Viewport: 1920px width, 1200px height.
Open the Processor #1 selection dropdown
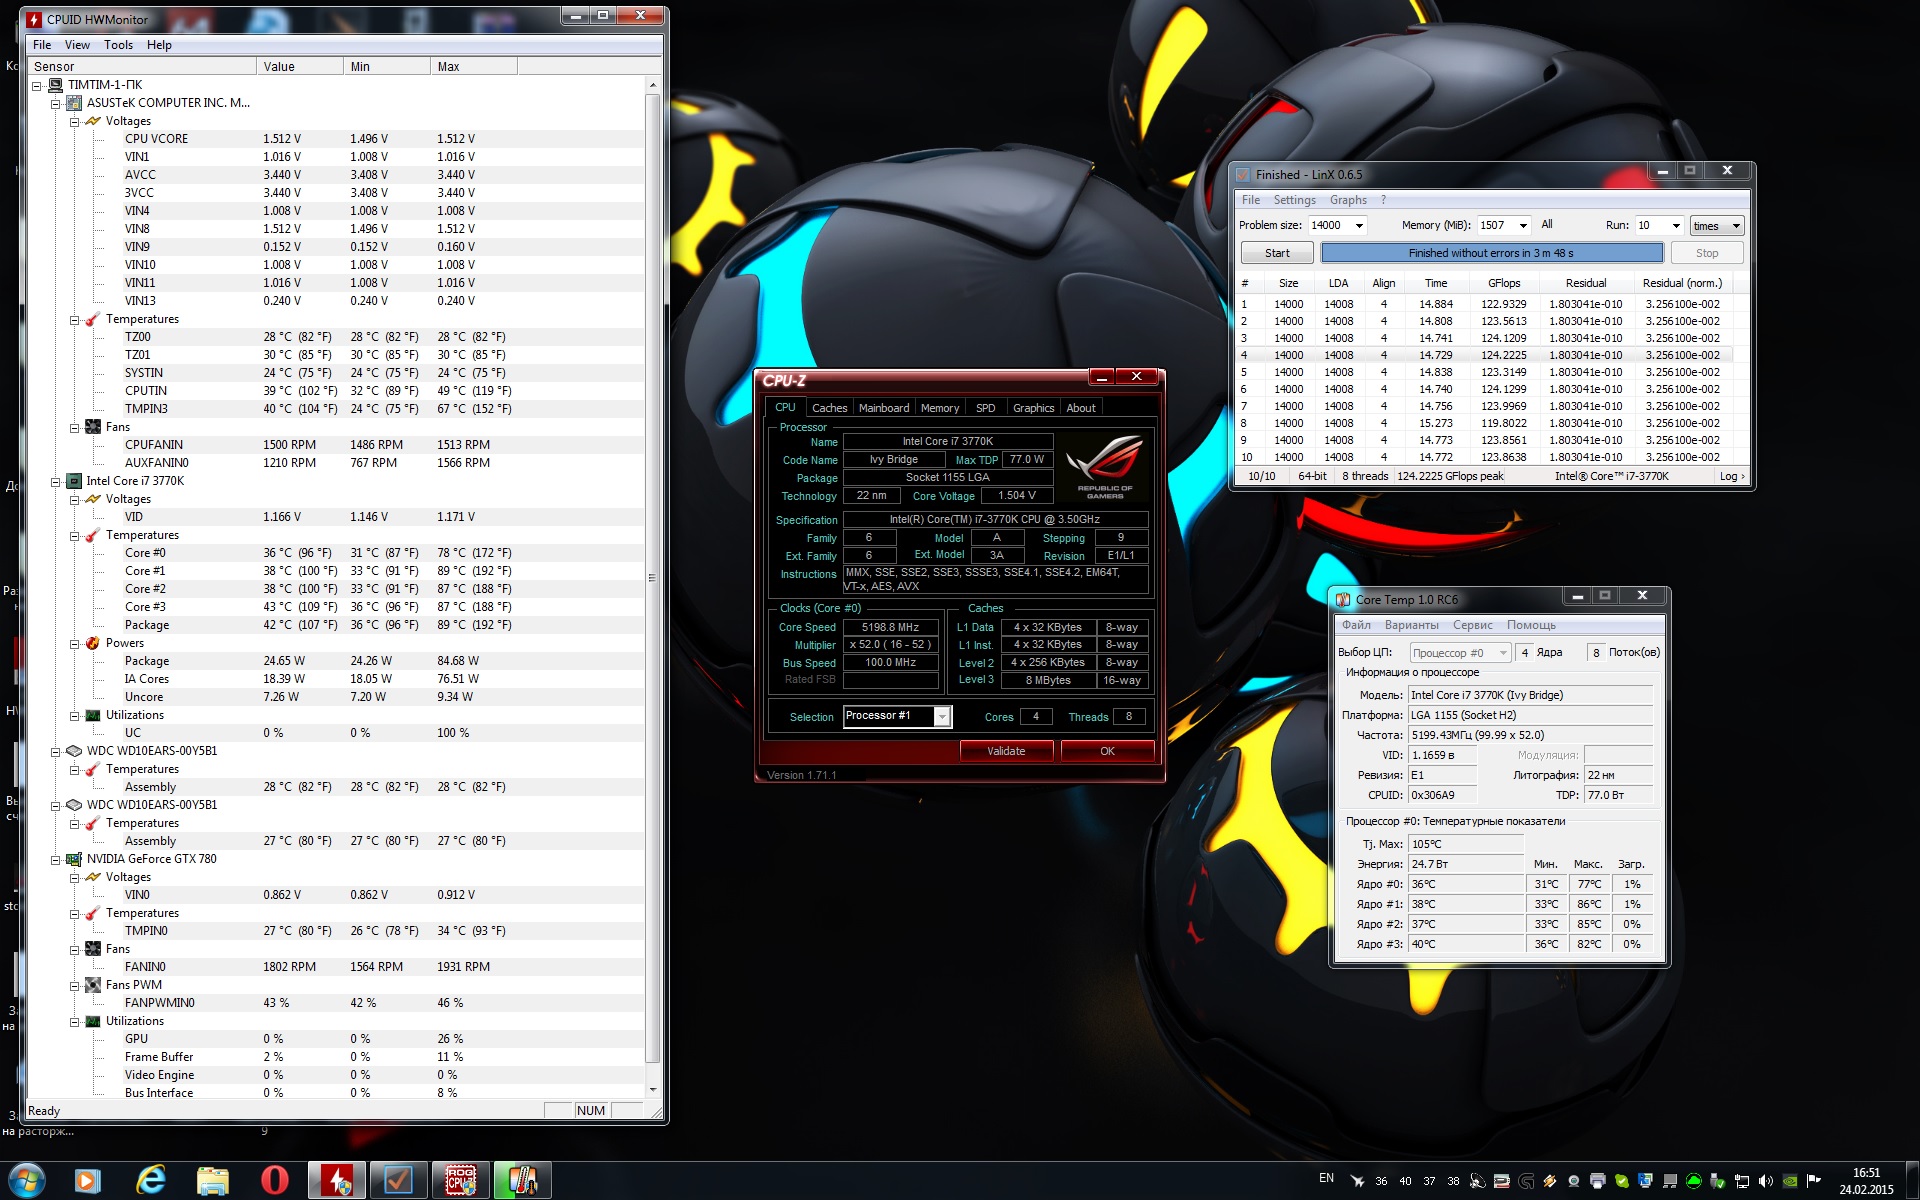click(941, 716)
